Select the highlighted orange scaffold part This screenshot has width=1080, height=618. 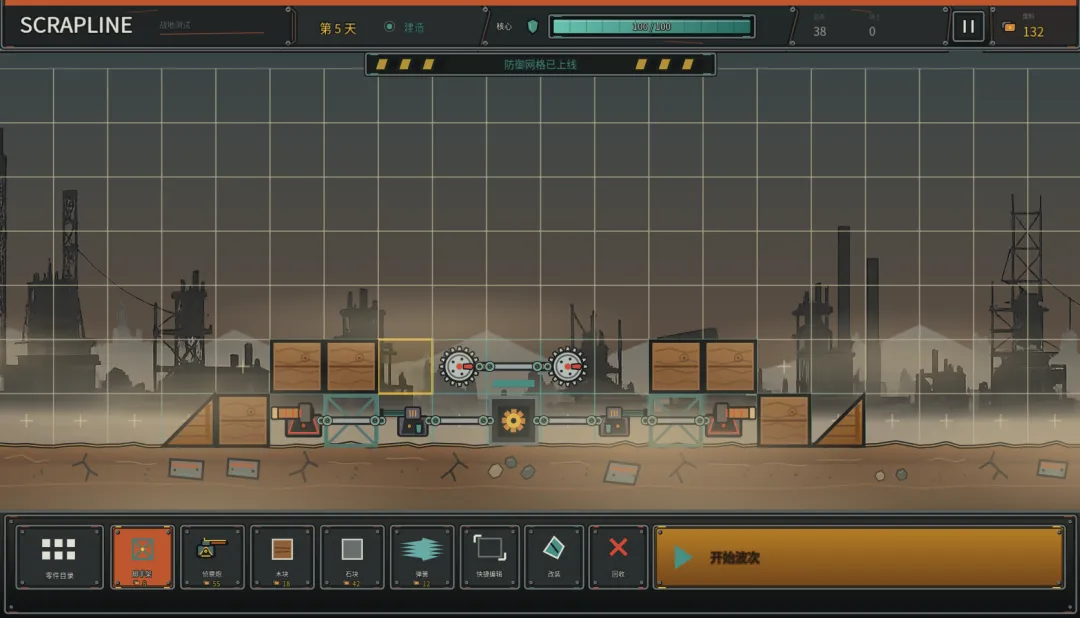[143, 557]
